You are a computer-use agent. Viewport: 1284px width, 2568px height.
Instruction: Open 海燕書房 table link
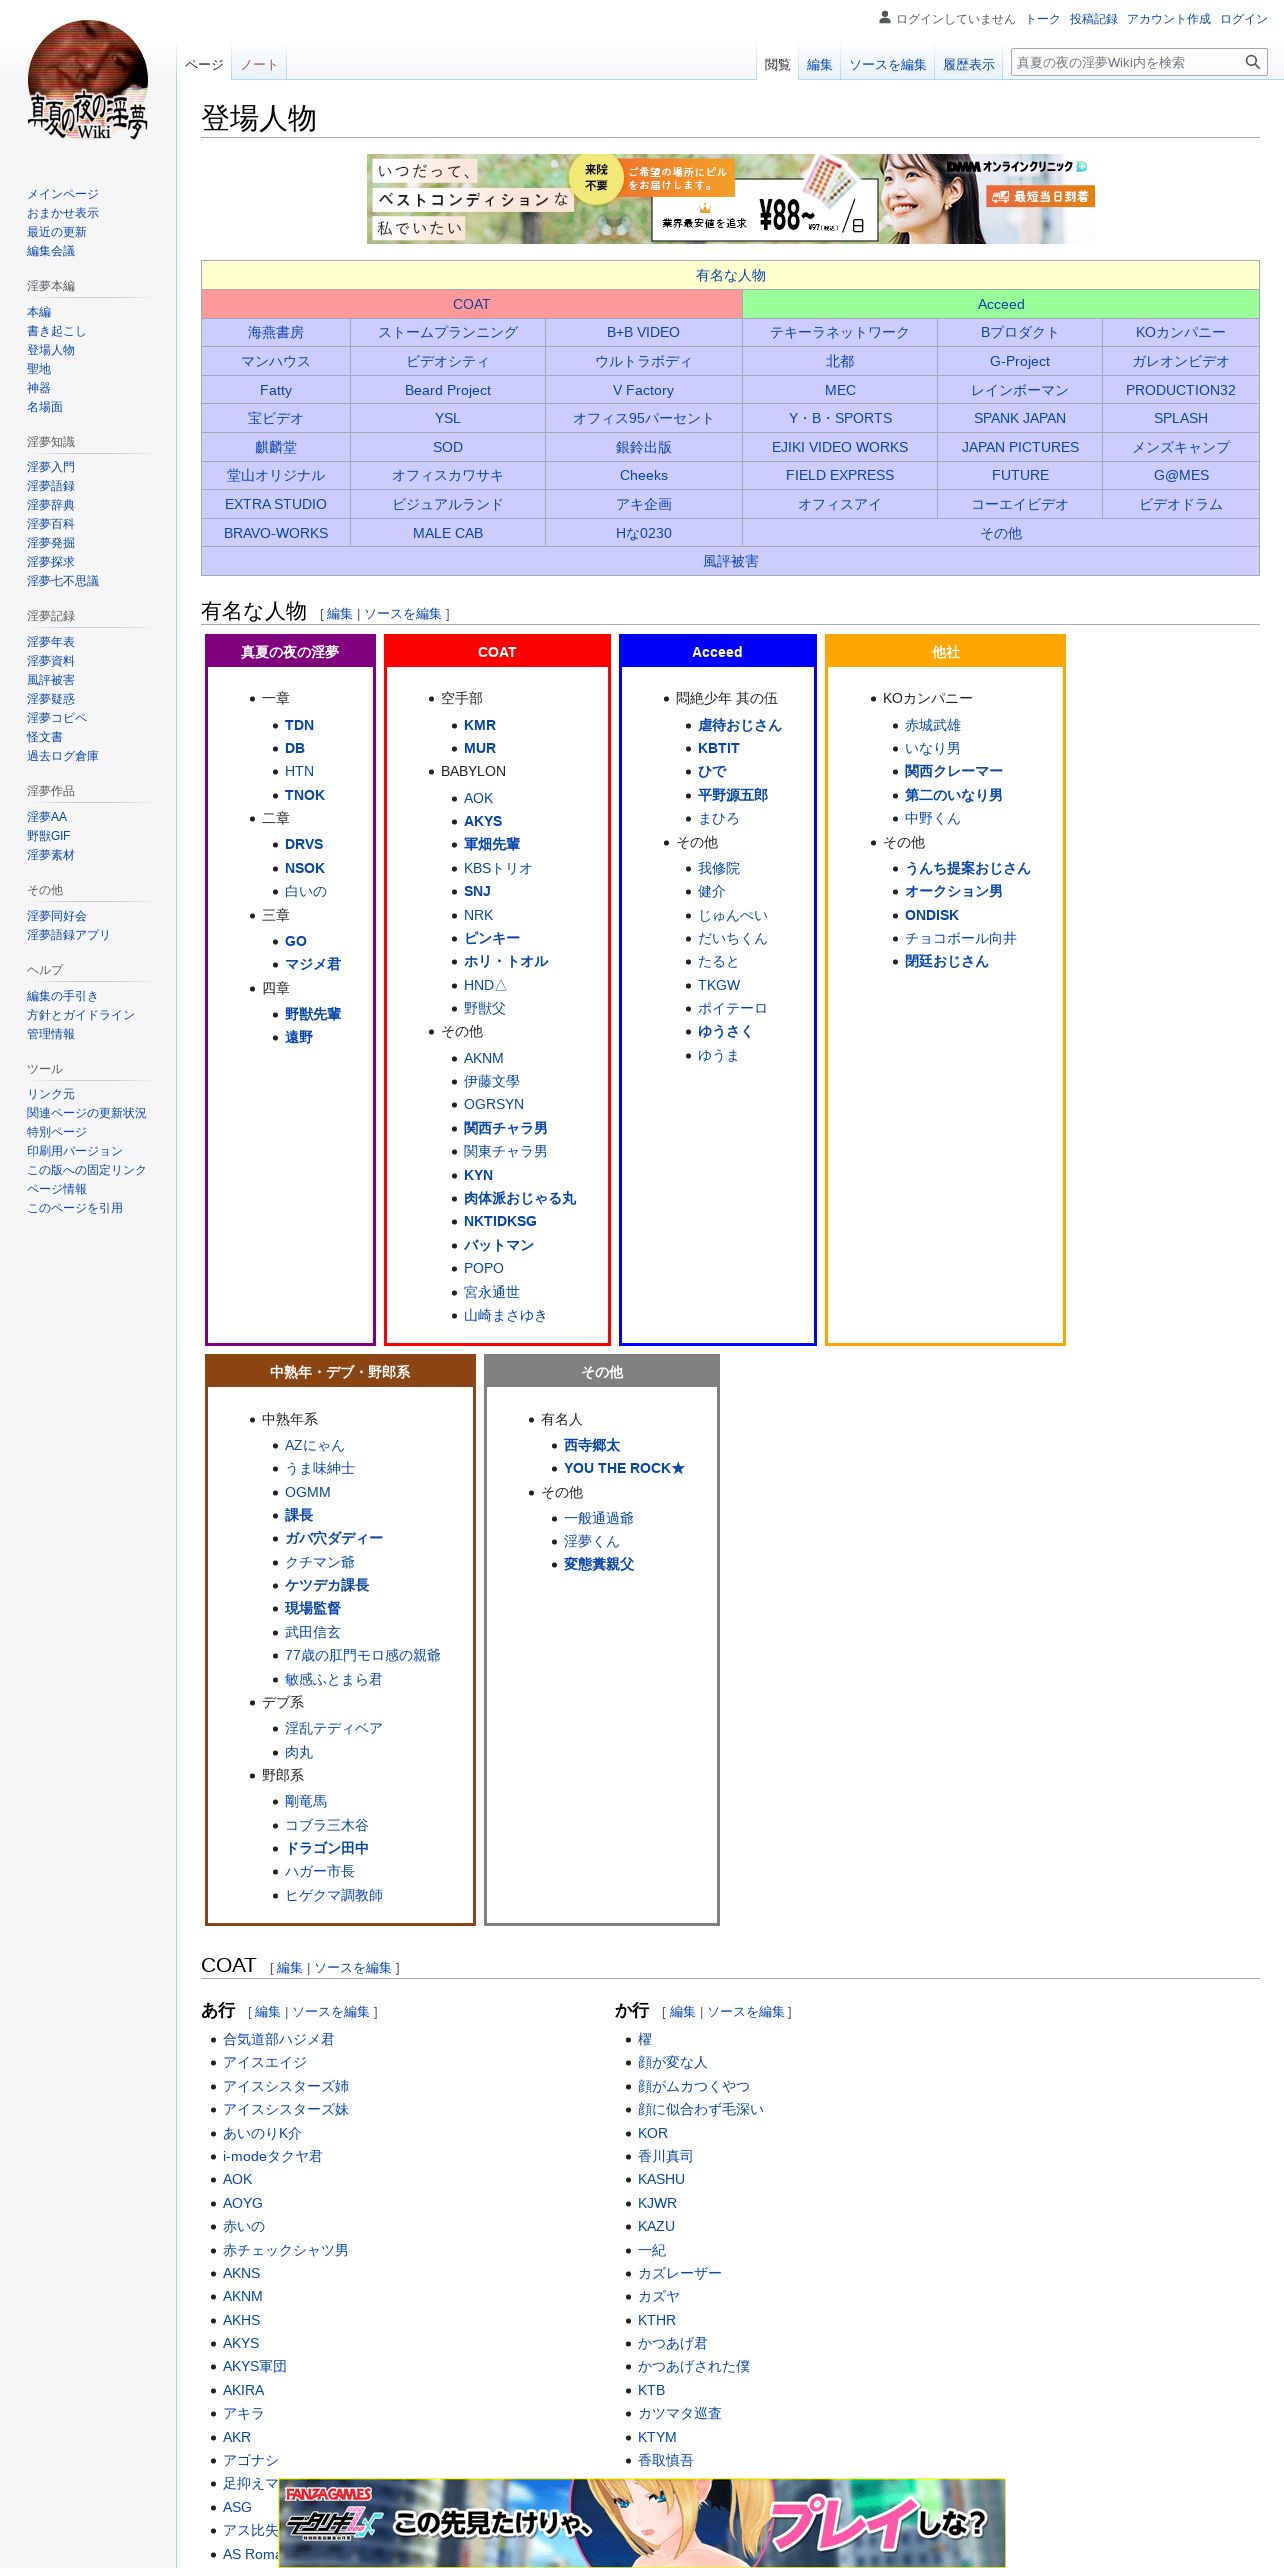pyautogui.click(x=276, y=332)
